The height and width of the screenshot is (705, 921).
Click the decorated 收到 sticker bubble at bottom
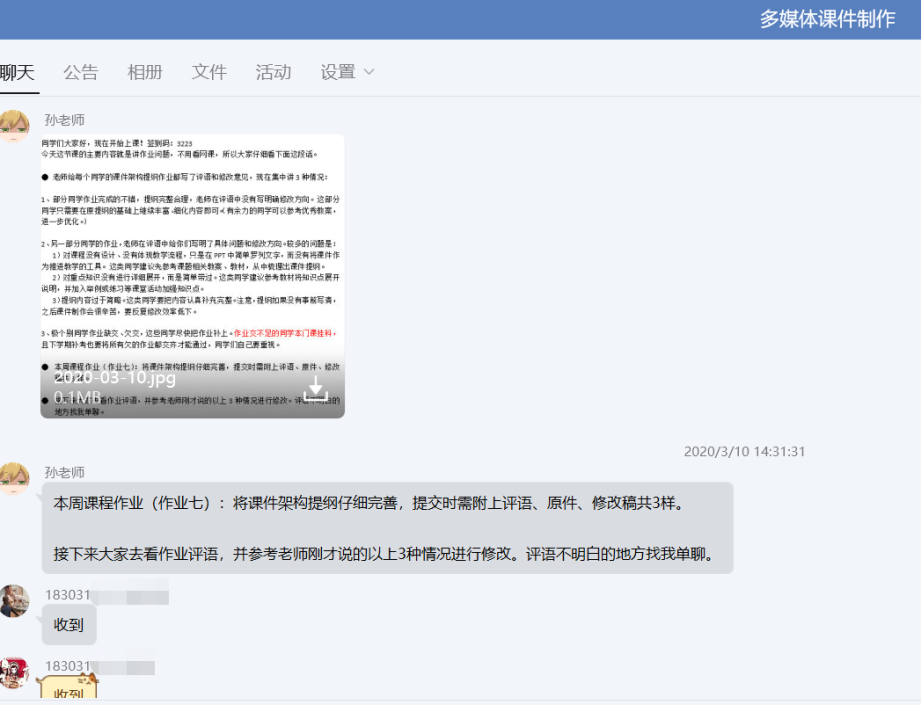tap(69, 690)
